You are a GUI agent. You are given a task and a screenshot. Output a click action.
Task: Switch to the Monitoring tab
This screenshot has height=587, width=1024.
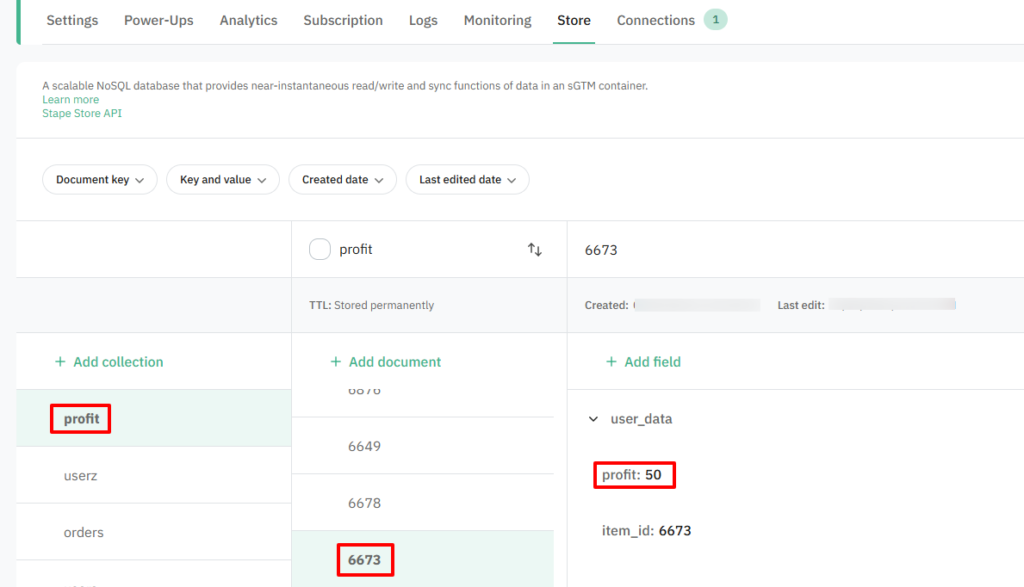tap(498, 20)
